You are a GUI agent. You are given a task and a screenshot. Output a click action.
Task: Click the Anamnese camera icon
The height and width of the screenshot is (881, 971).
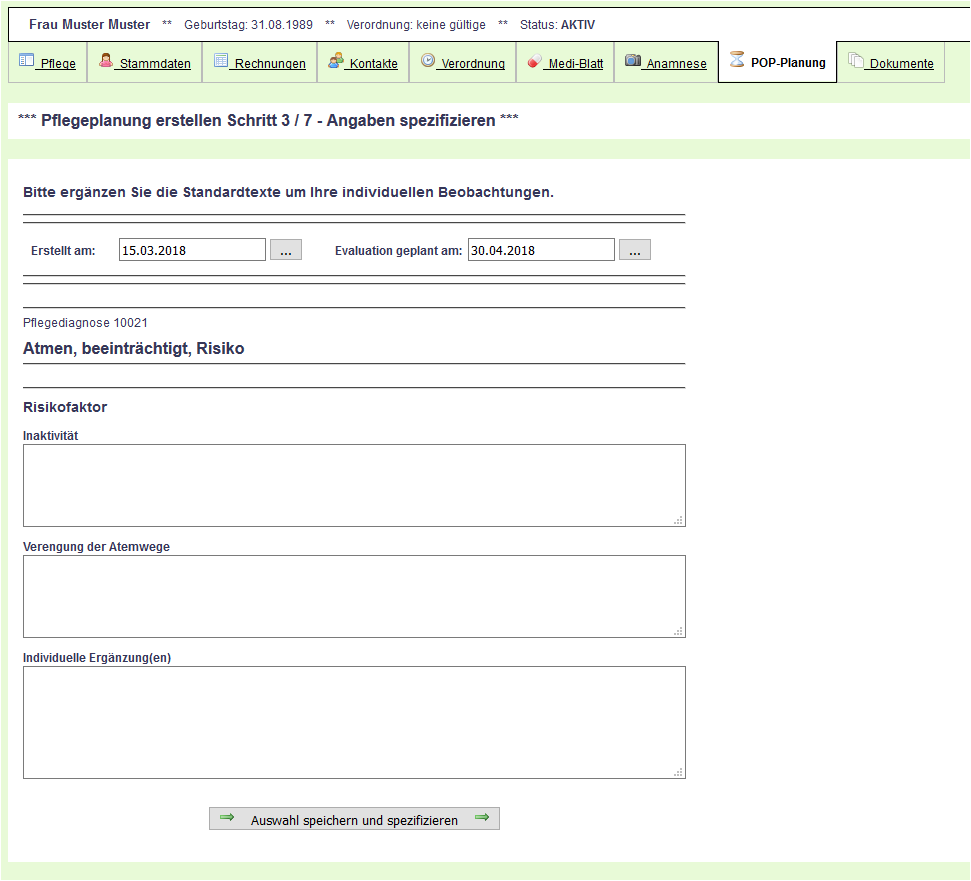pos(633,61)
